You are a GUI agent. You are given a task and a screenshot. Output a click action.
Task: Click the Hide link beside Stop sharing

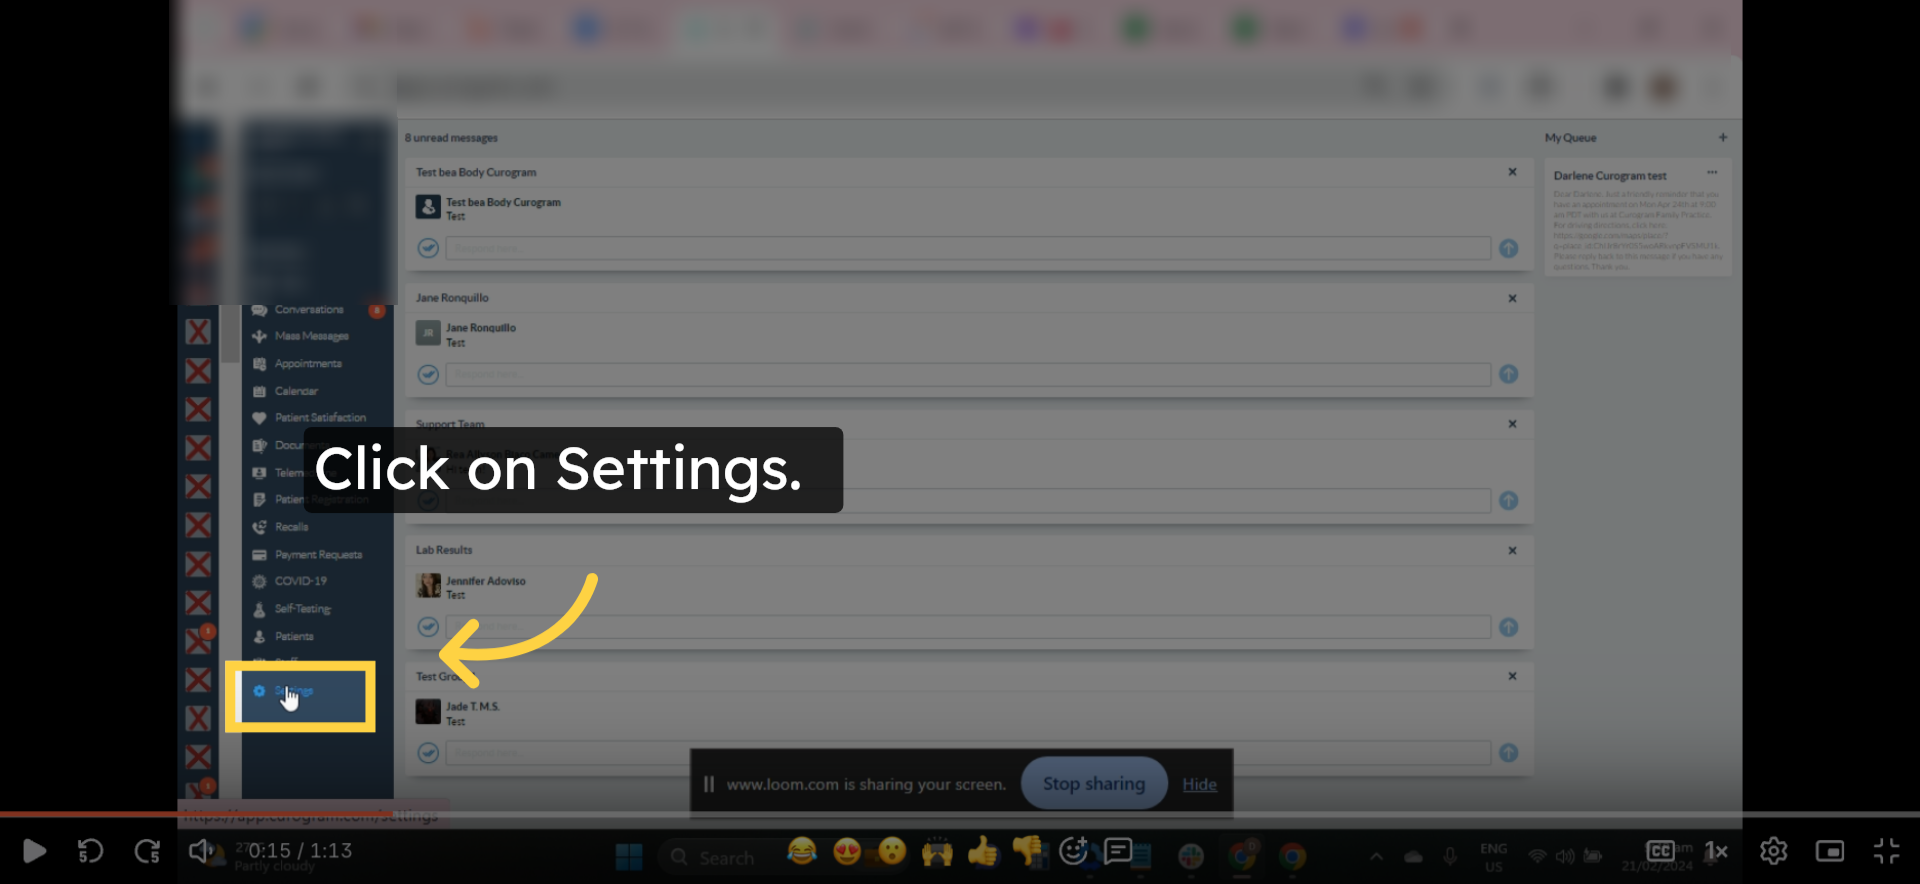point(1199,785)
